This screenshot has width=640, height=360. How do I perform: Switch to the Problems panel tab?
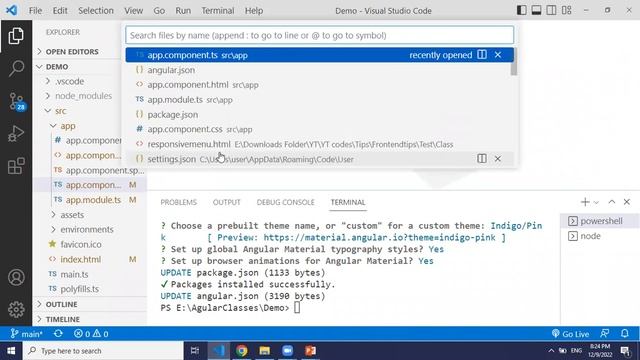178,202
